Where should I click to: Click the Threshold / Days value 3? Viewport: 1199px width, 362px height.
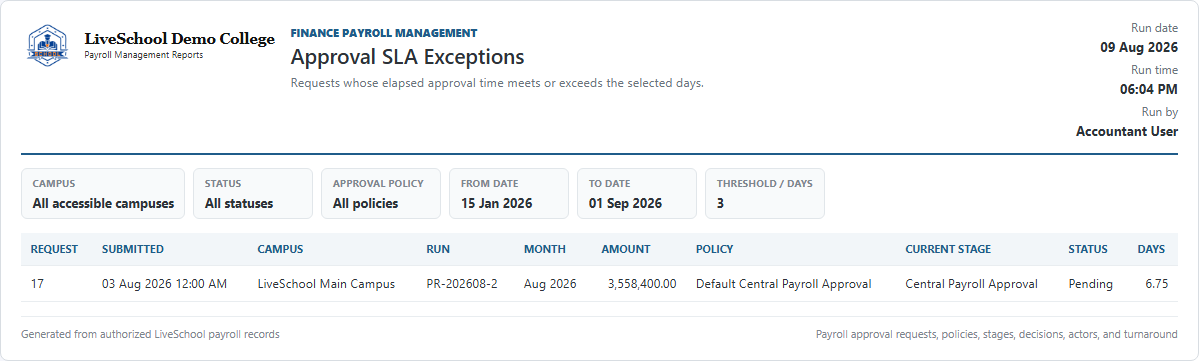[720, 204]
